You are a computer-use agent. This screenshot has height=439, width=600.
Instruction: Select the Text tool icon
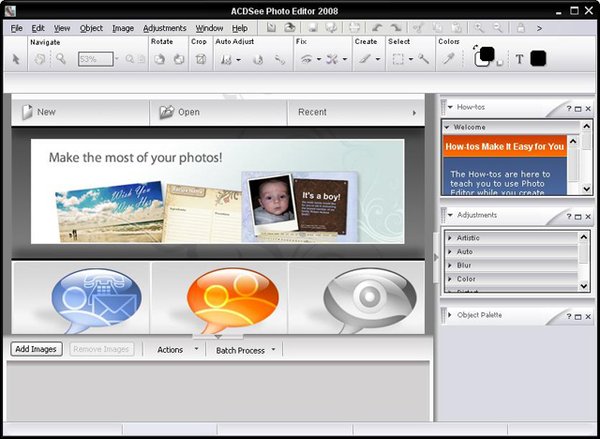519,59
